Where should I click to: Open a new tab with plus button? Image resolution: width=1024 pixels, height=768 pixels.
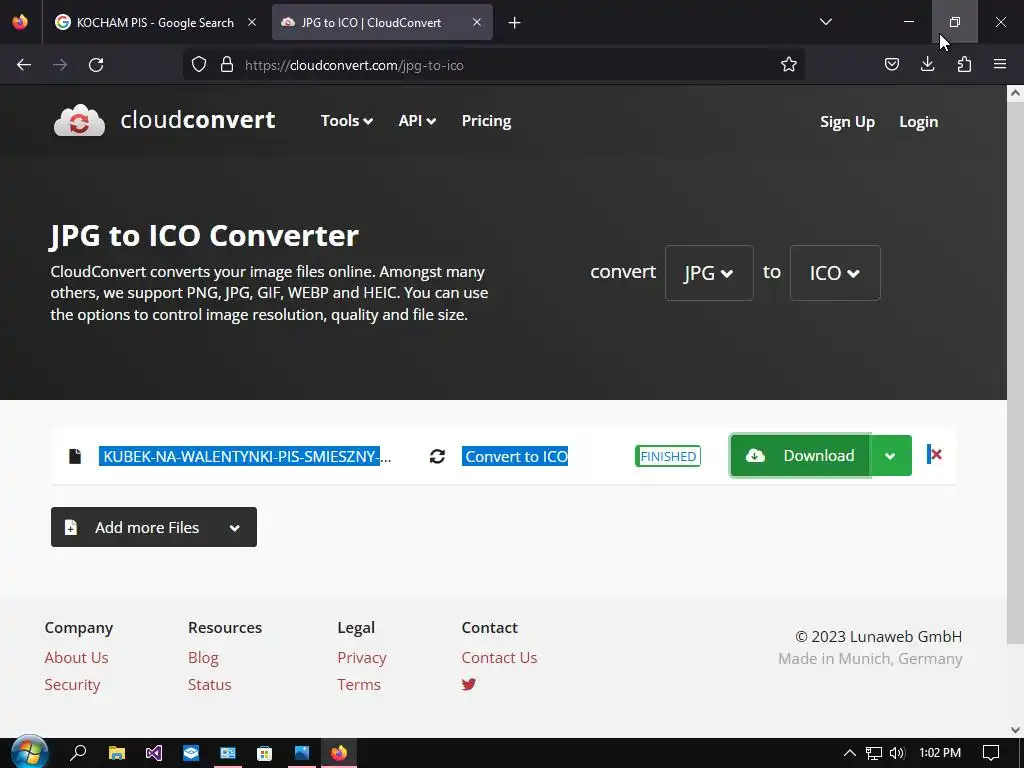[x=515, y=23]
